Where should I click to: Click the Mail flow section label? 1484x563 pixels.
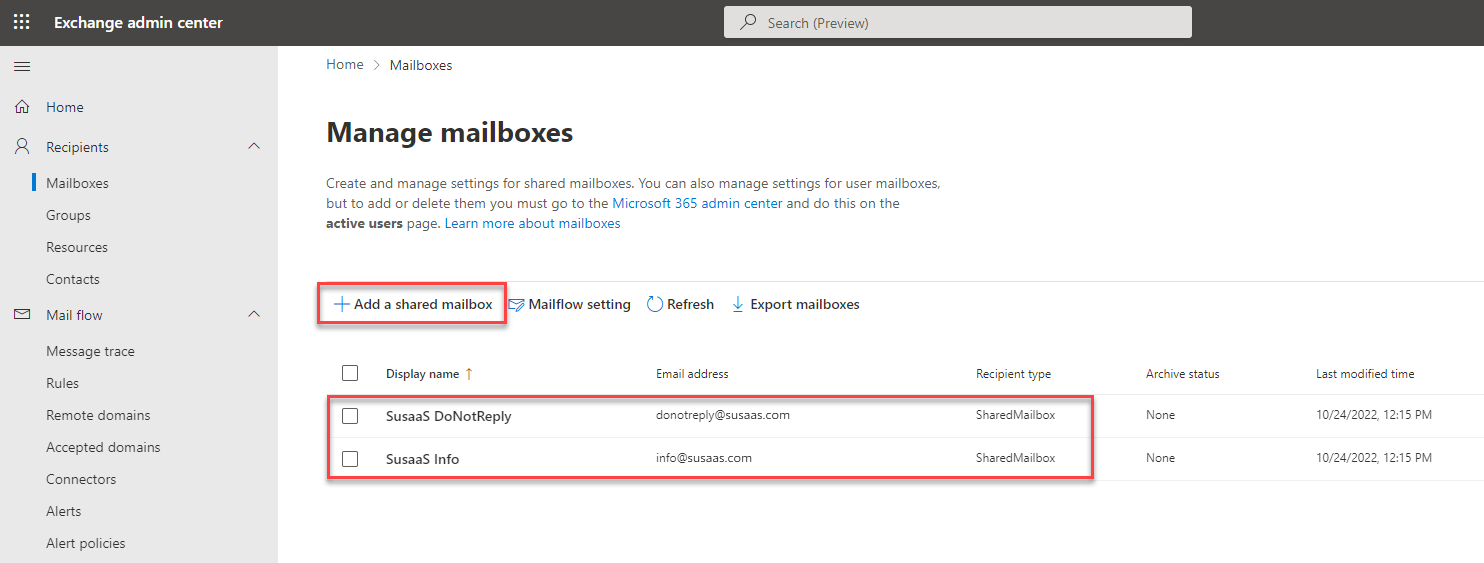(x=74, y=315)
